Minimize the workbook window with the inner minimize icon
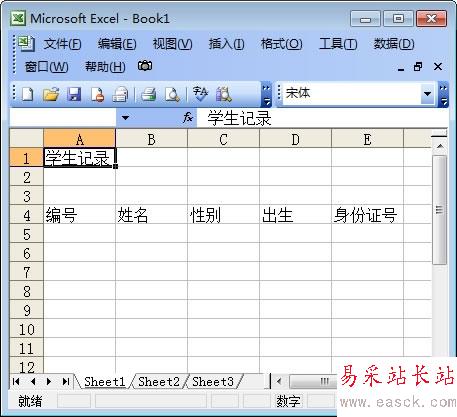The height and width of the screenshot is (417, 457). 401,69
